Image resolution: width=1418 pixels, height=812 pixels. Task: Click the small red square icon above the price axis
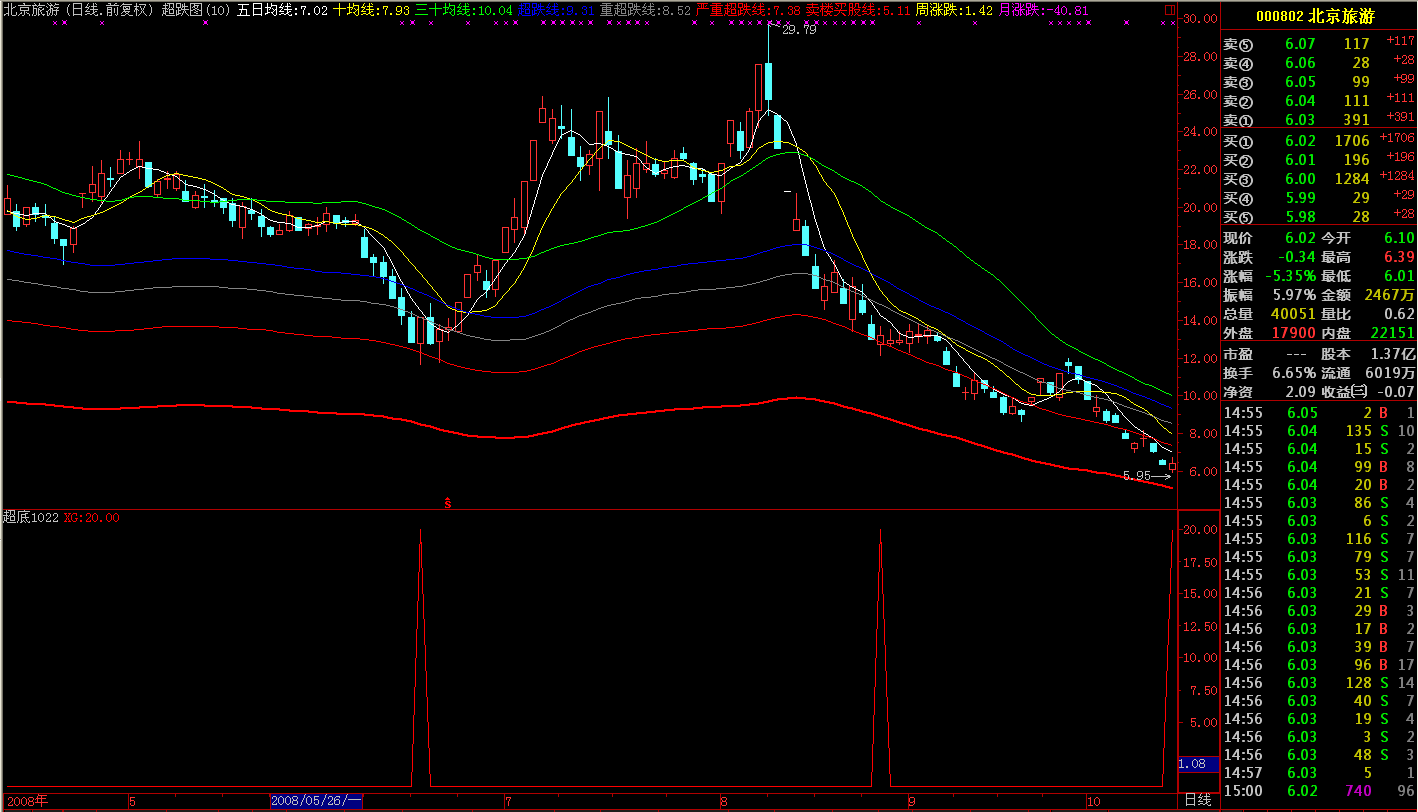[1170, 10]
